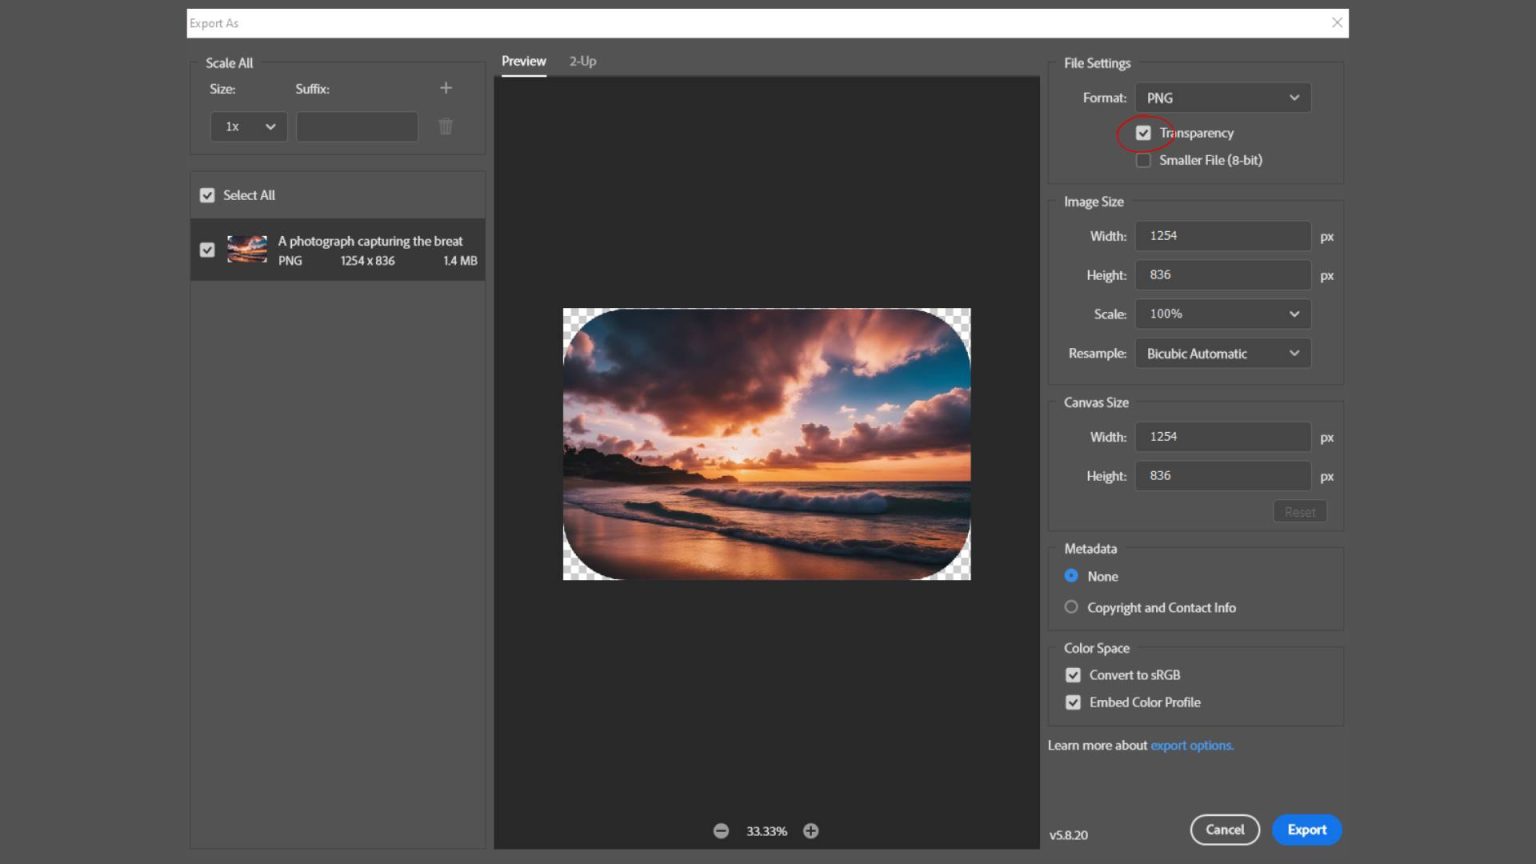The image size is (1536, 864).
Task: Disable the Transparency option
Action: click(1143, 132)
